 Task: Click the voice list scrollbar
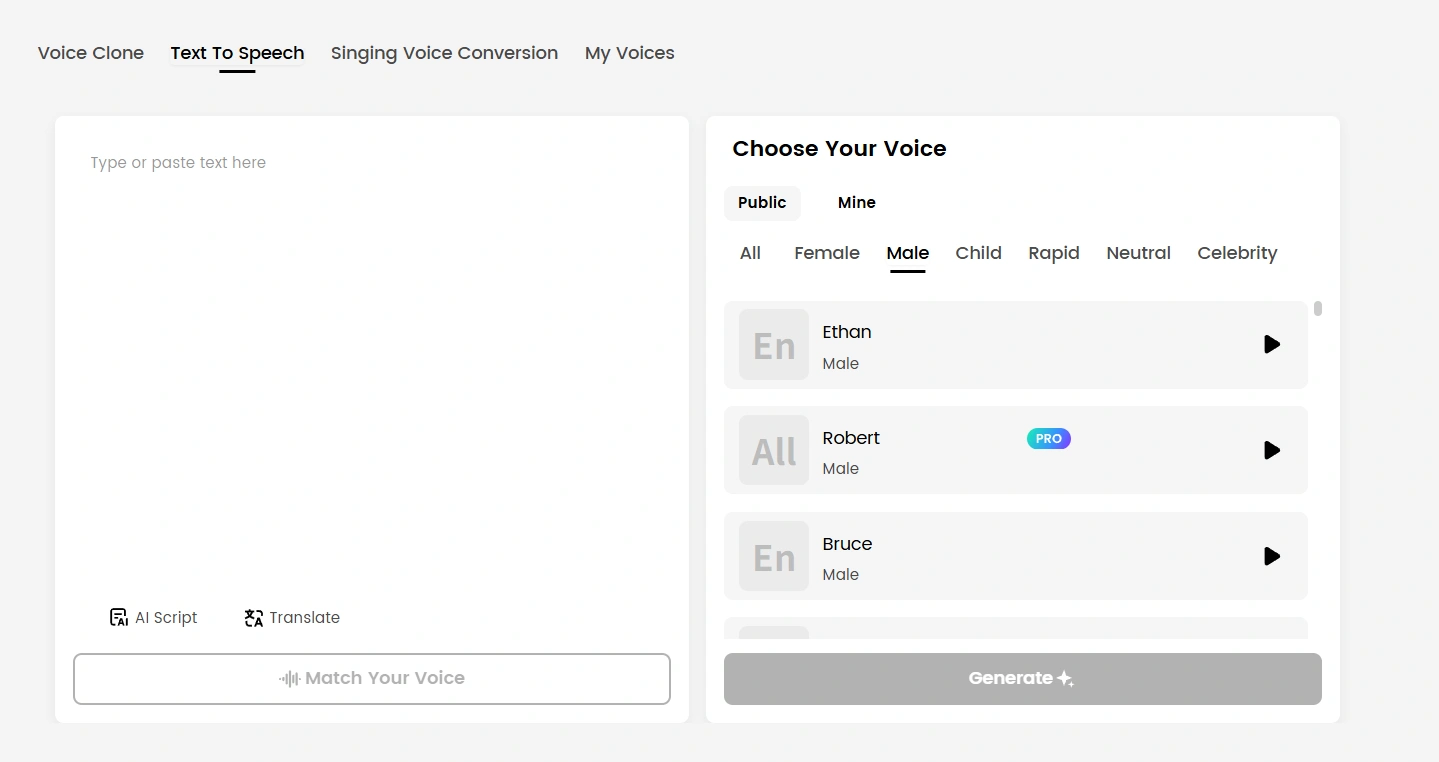(x=1318, y=309)
